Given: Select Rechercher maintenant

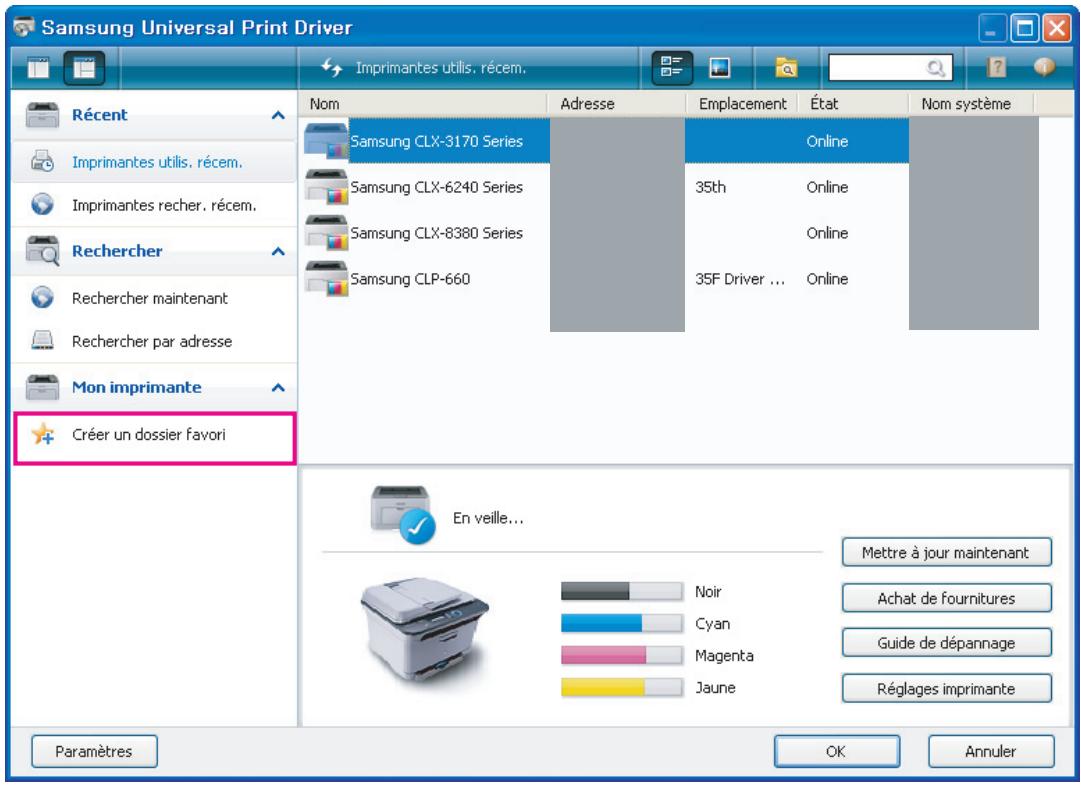Looking at the screenshot, I should point(154,298).
